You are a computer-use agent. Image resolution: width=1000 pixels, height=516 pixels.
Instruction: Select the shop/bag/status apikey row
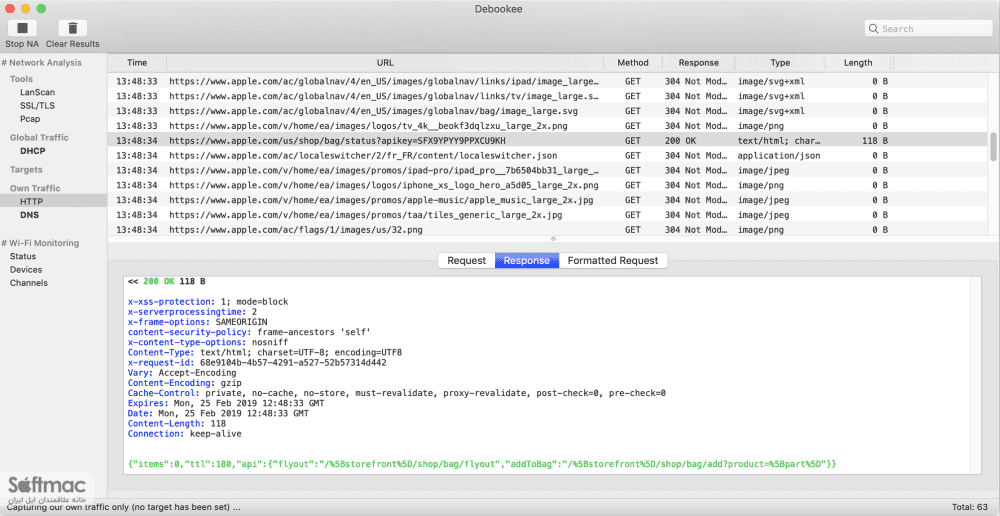point(548,140)
